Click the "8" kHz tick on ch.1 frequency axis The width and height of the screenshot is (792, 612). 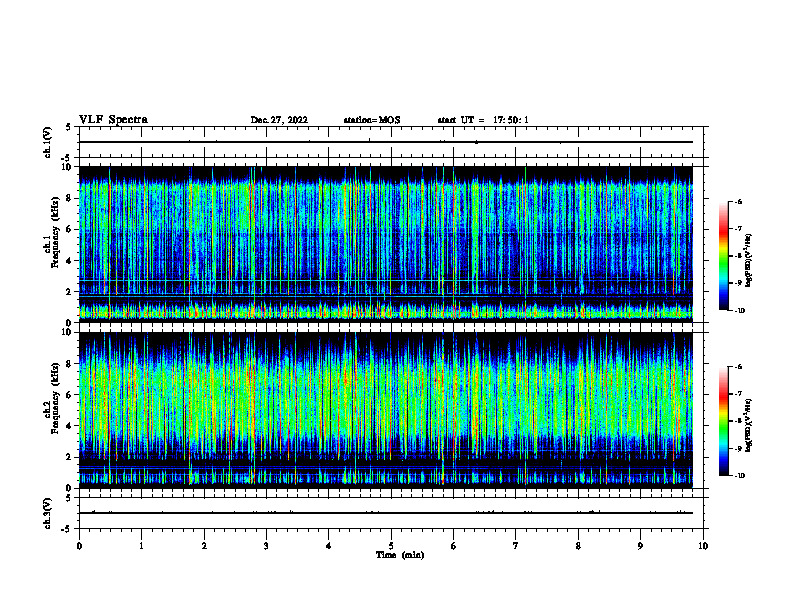(x=69, y=198)
